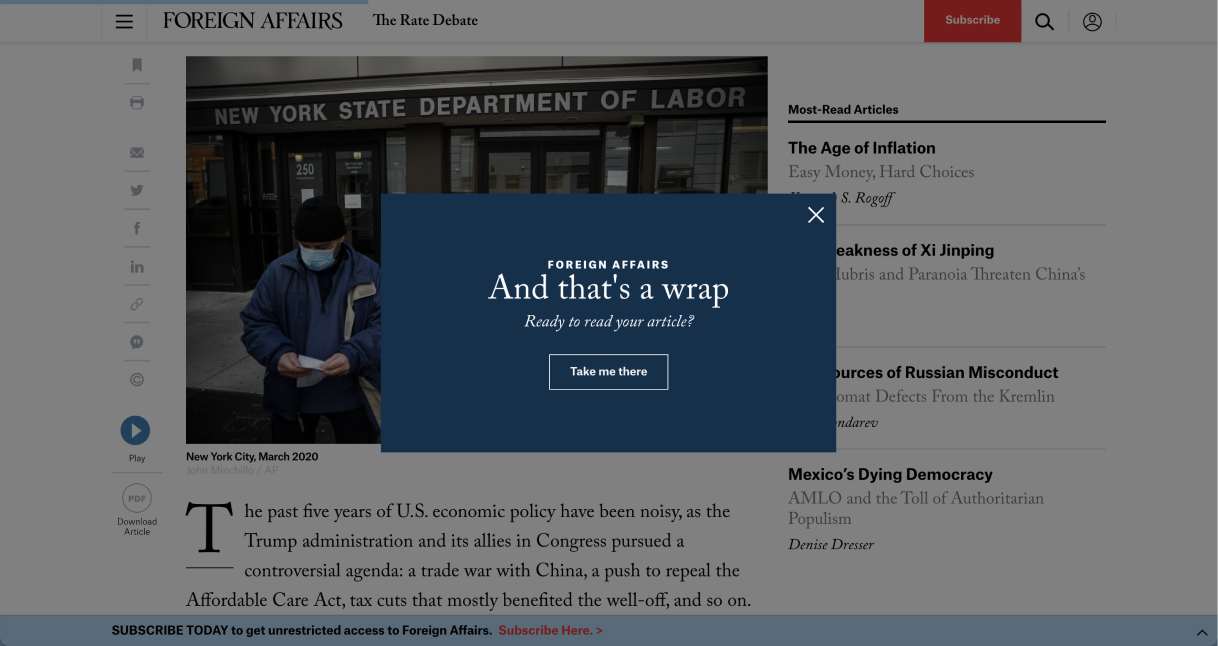Bookmark this article
The height and width of the screenshot is (646, 1218).
[x=137, y=65]
